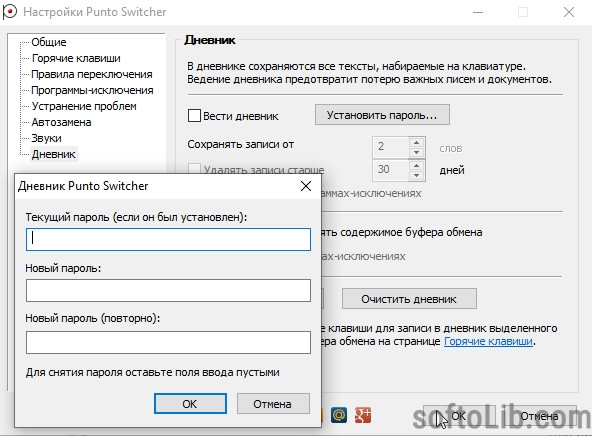Image resolution: width=592 pixels, height=436 pixels.
Task: Select Общие in the settings tree
Action: 49,42
